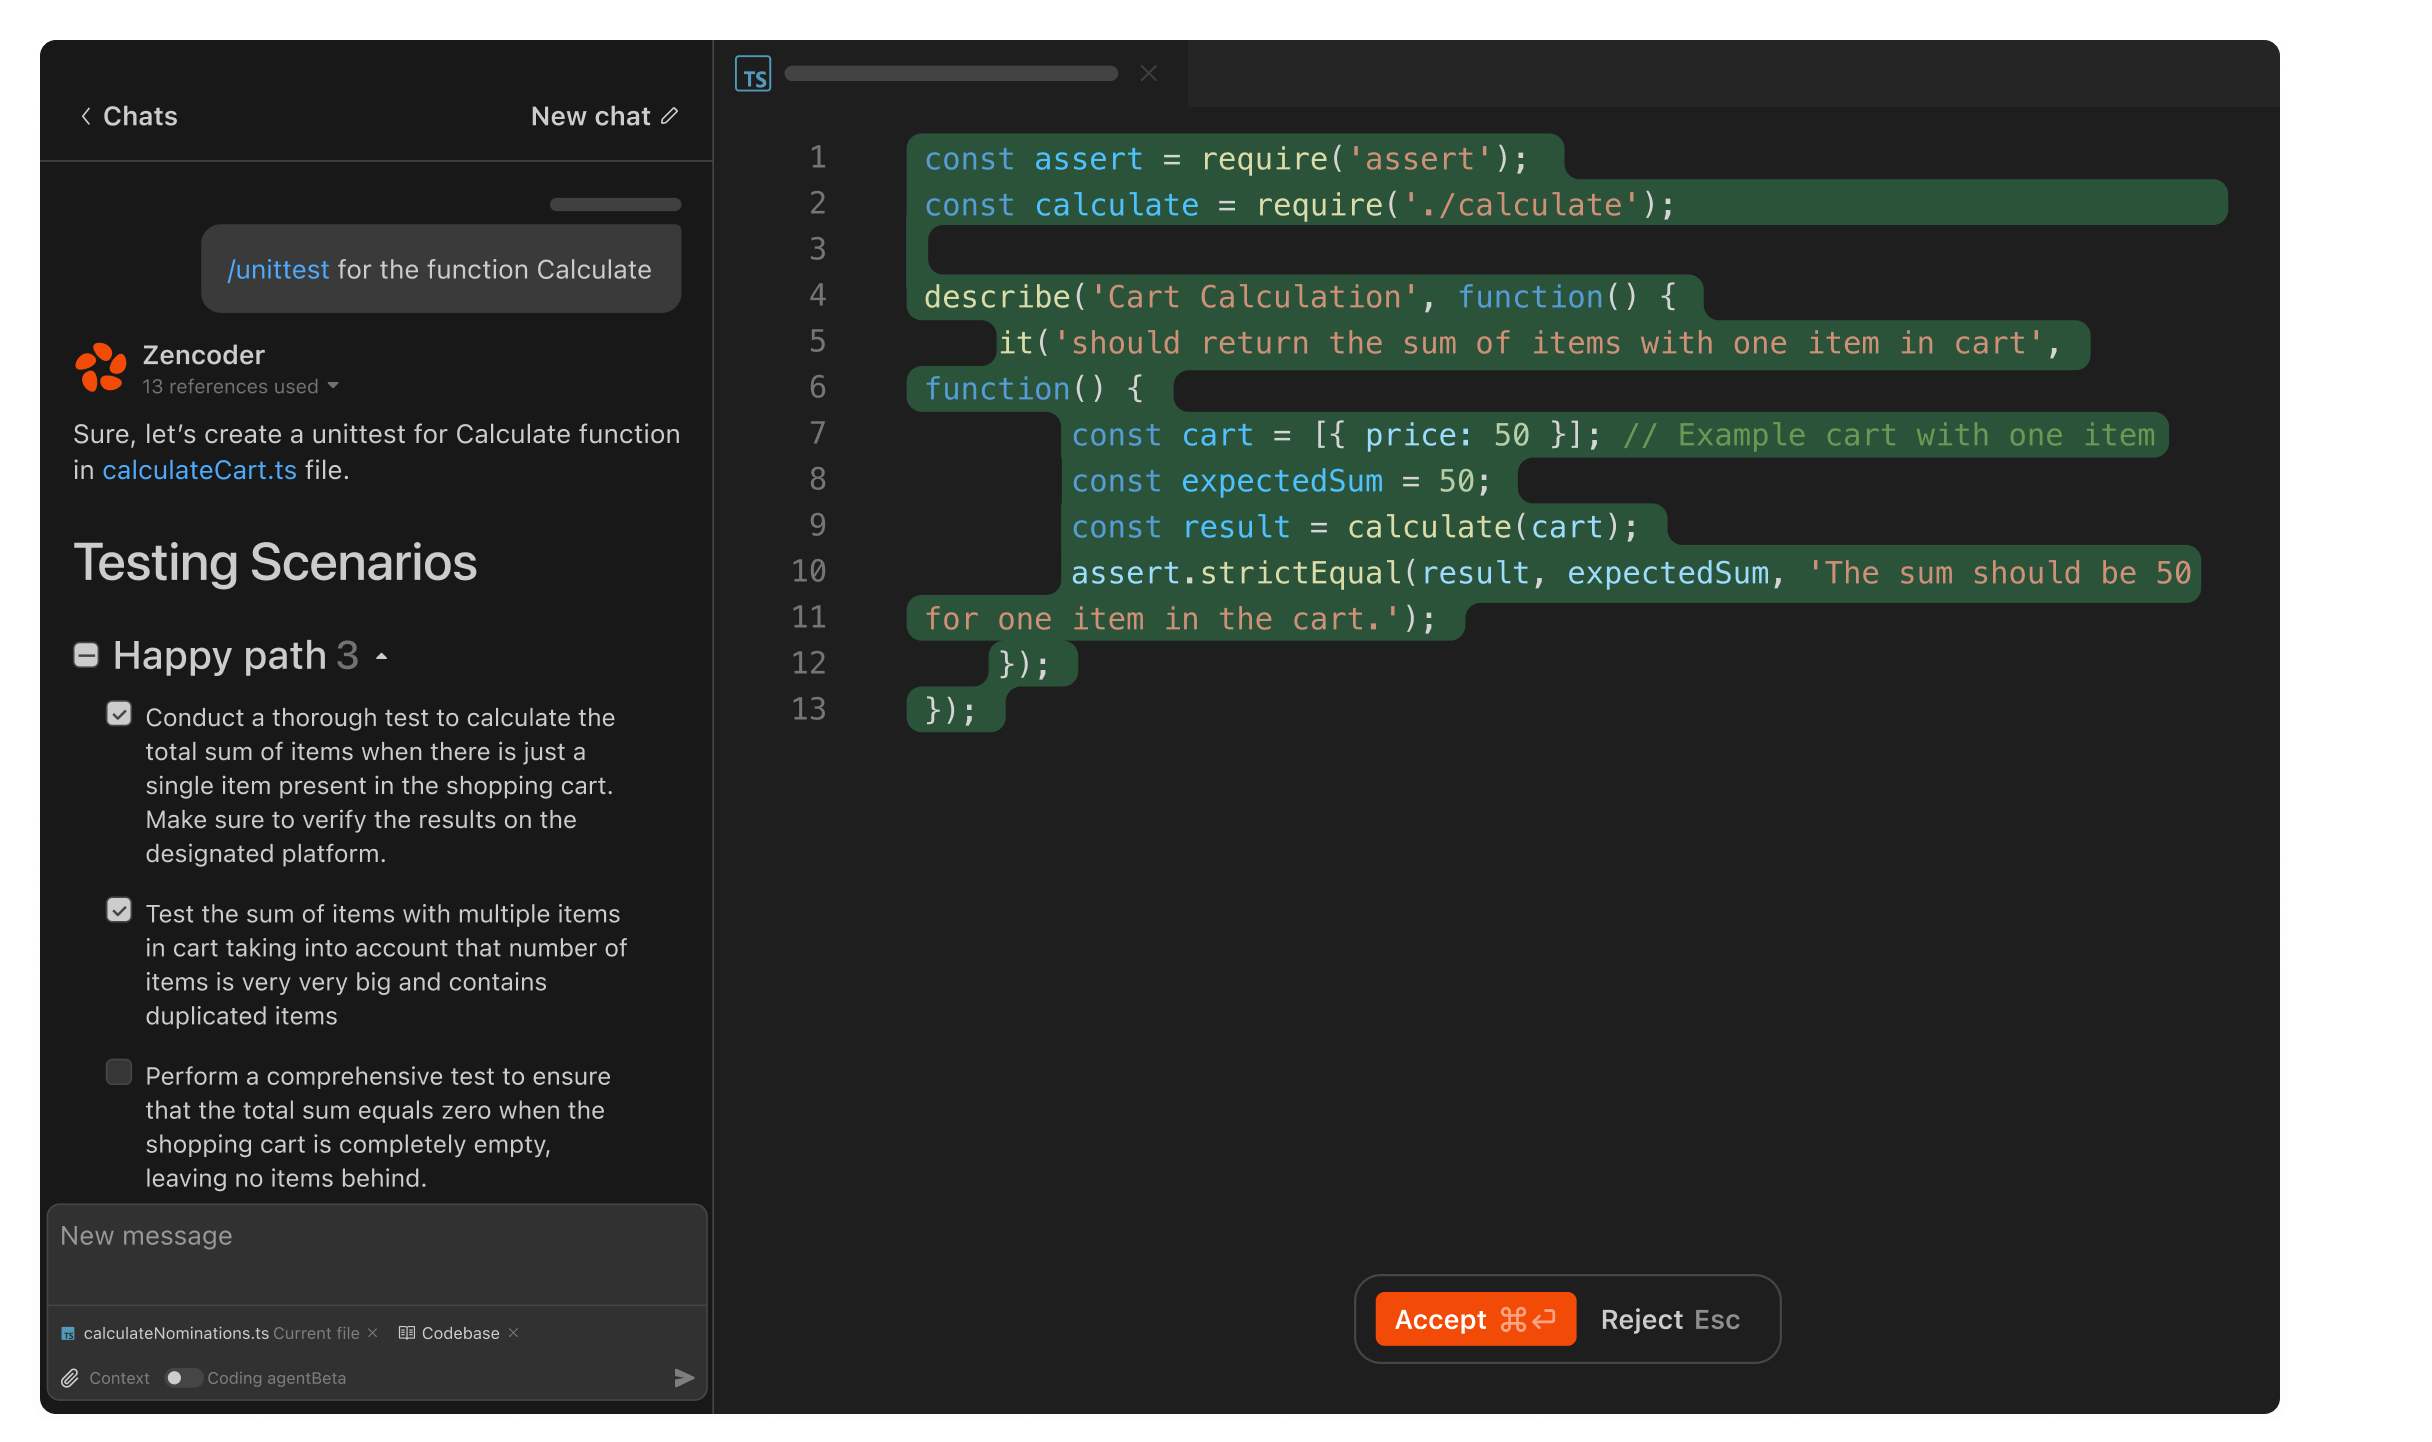Close the TypeScript editor tab
2432x1442 pixels.
(x=1149, y=74)
